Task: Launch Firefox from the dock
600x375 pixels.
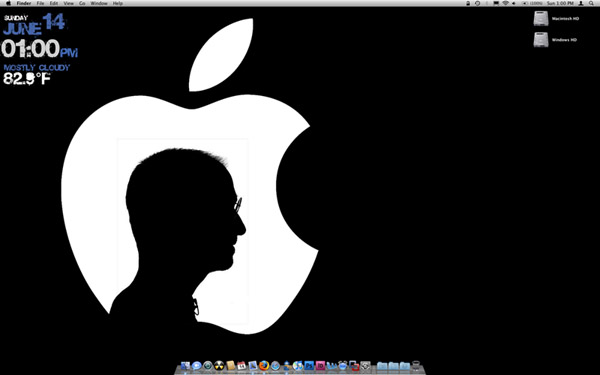Action: pos(264,365)
